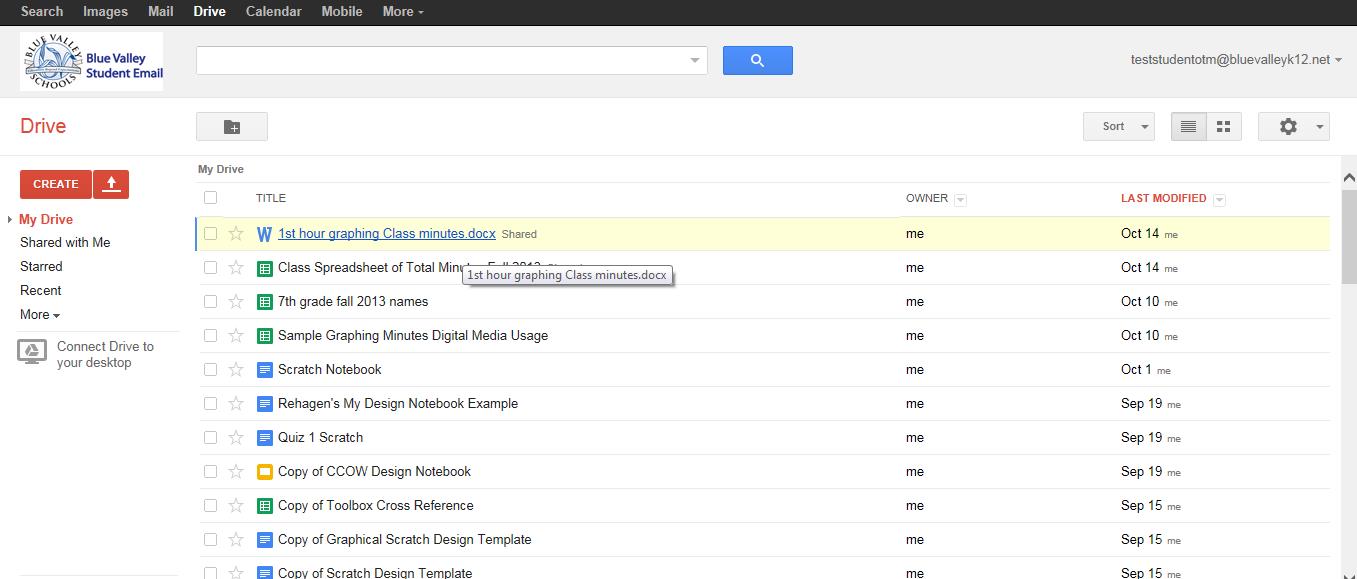Click the Connect Drive to your desktop link
1357x579 pixels.
click(x=105, y=354)
